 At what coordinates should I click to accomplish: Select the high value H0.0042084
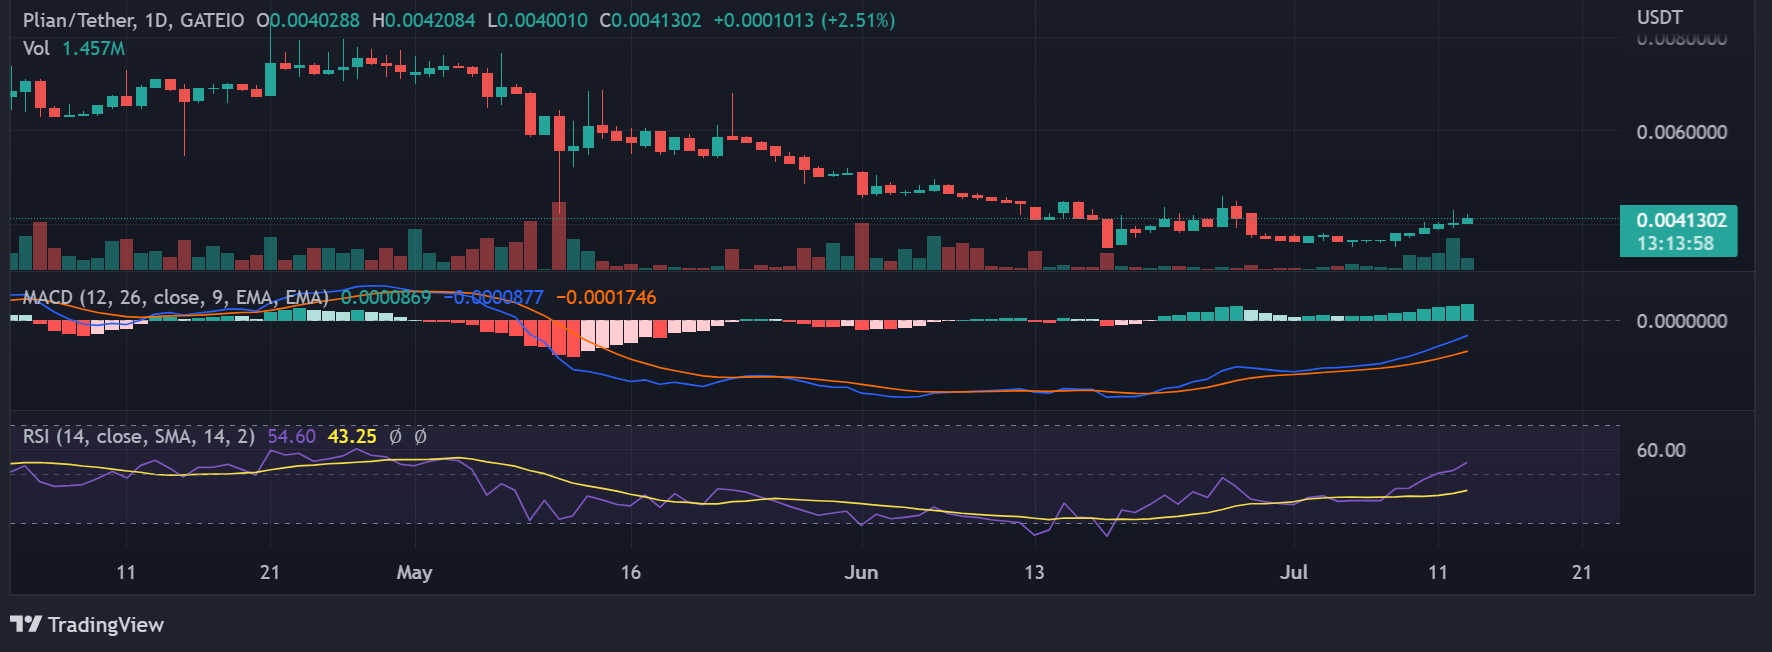(424, 20)
